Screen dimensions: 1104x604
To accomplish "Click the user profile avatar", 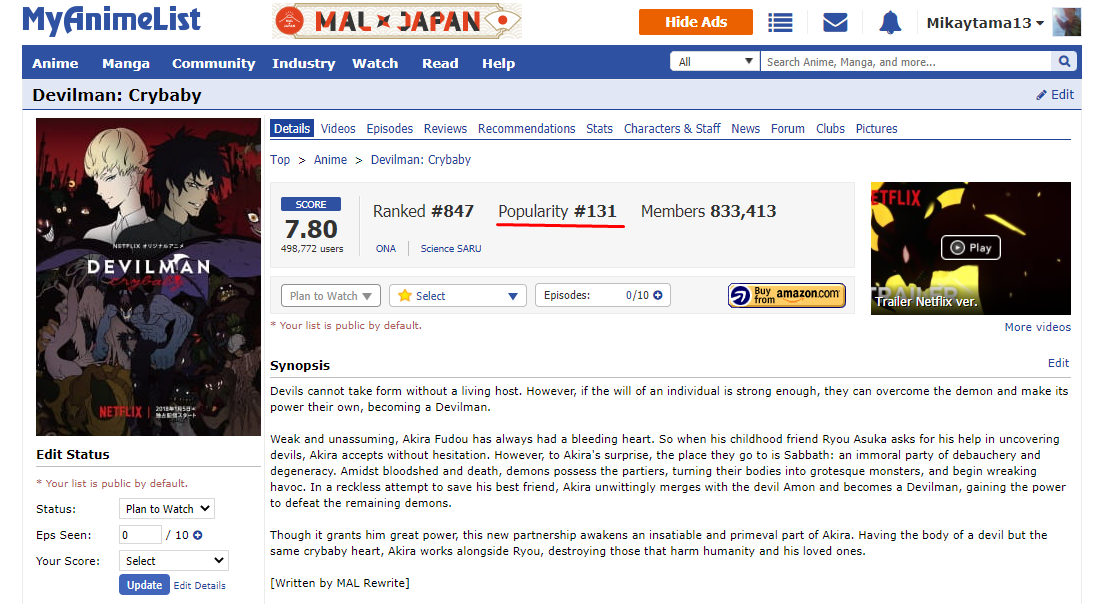I will coord(1066,23).
